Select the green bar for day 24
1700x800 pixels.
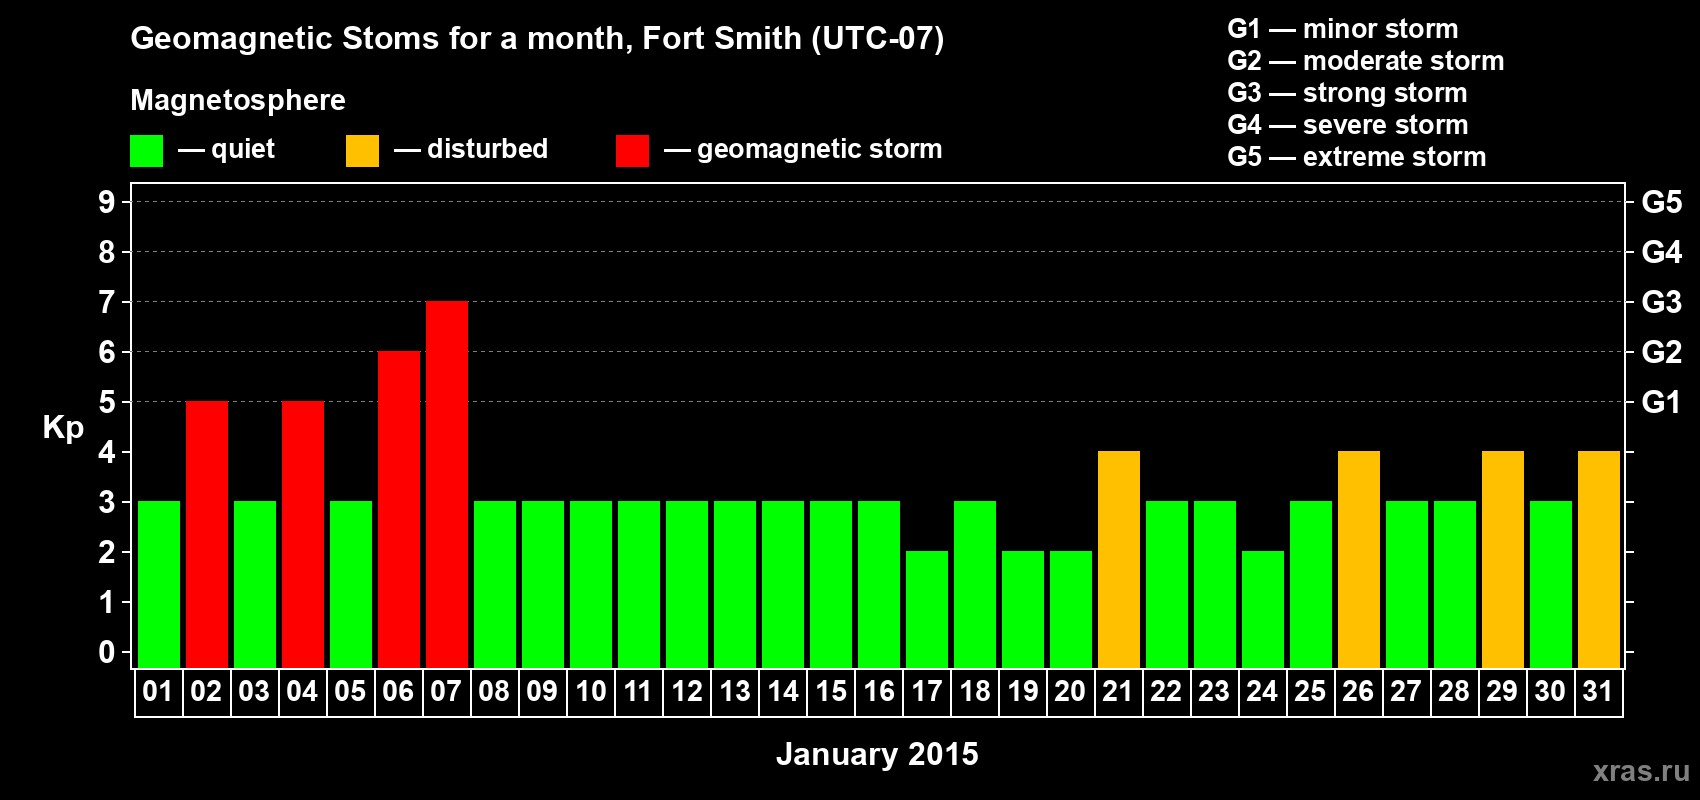[x=1263, y=610]
